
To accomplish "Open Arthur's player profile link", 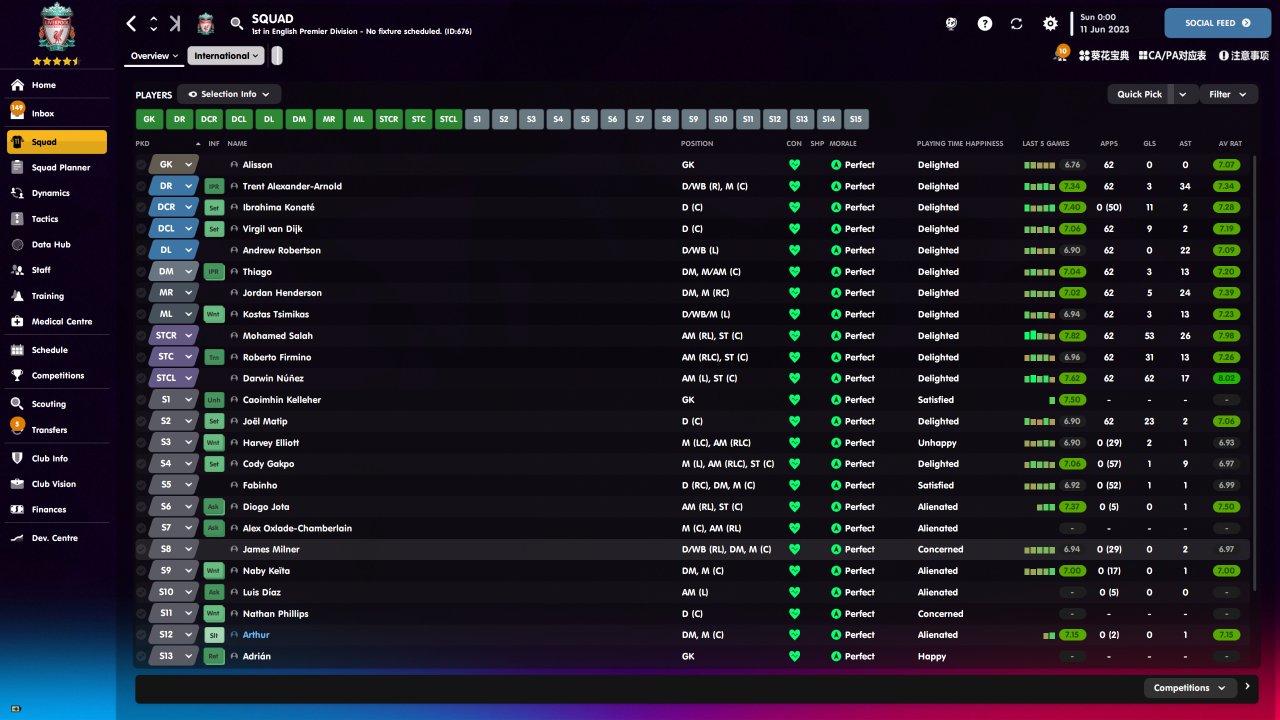I will click(x=256, y=635).
